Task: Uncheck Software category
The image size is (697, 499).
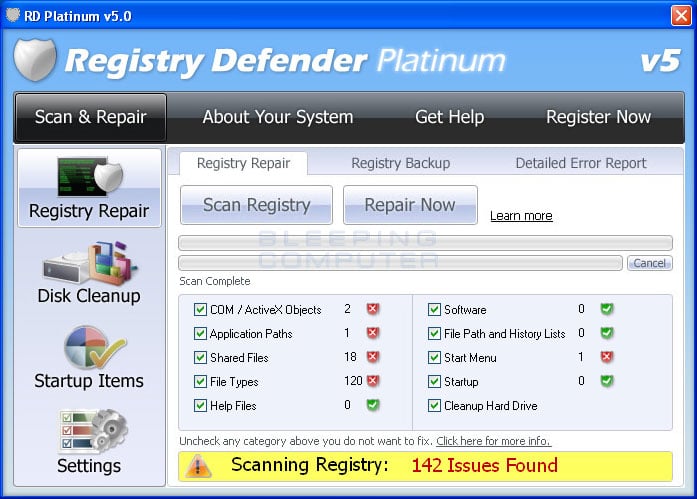Action: [434, 309]
